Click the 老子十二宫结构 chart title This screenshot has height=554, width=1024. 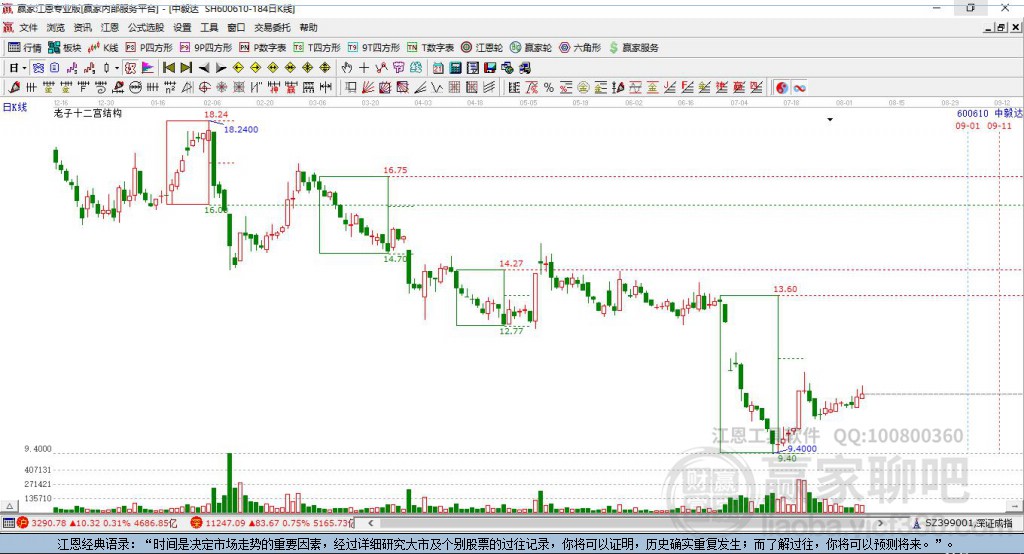(88, 113)
